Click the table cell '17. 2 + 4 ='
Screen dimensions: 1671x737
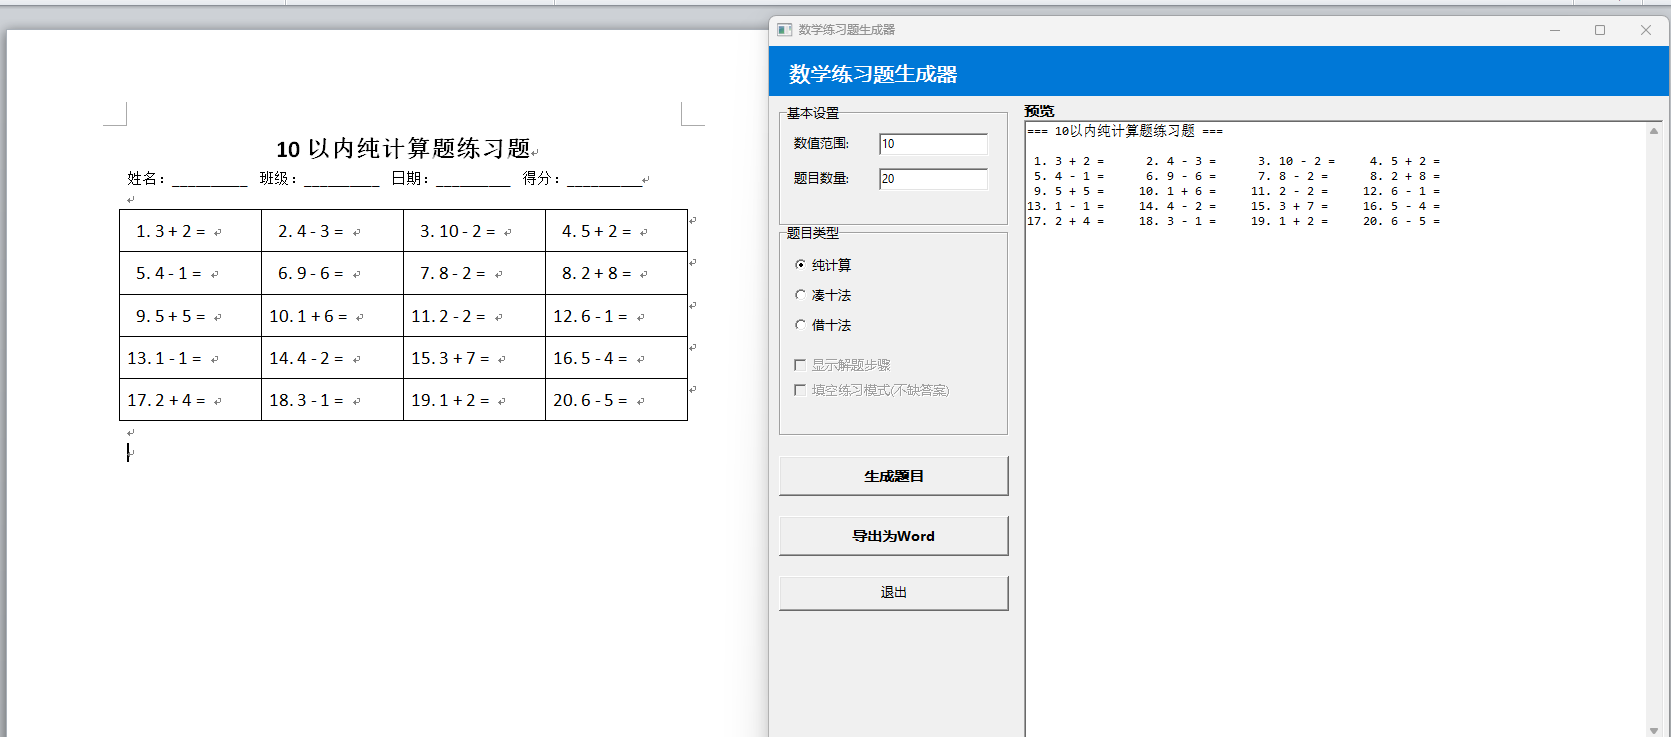coord(190,400)
